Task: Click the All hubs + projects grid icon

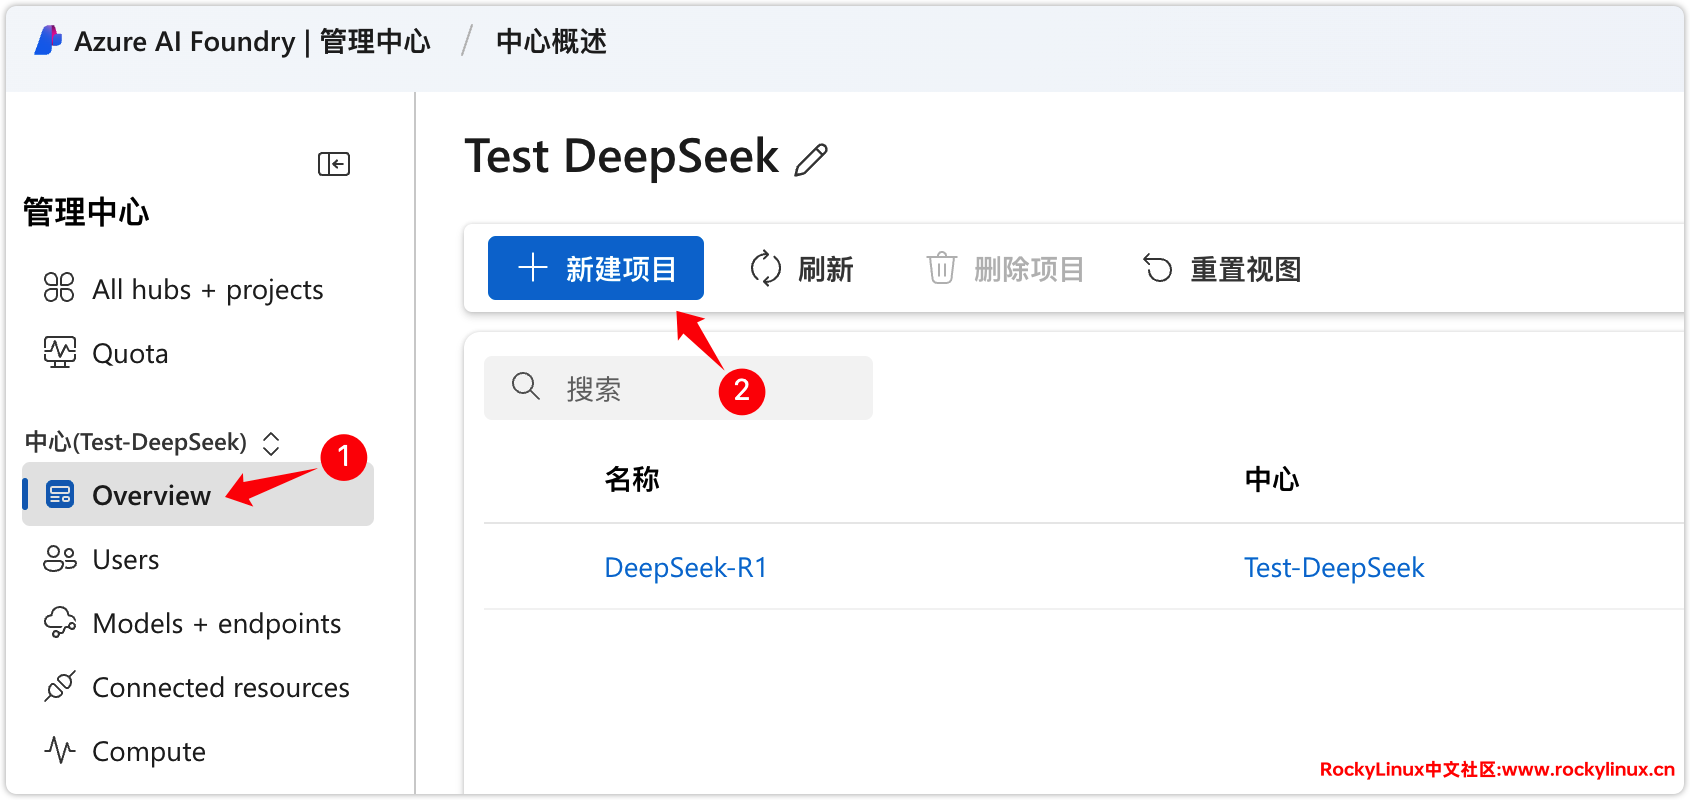Action: pyautogui.click(x=59, y=288)
